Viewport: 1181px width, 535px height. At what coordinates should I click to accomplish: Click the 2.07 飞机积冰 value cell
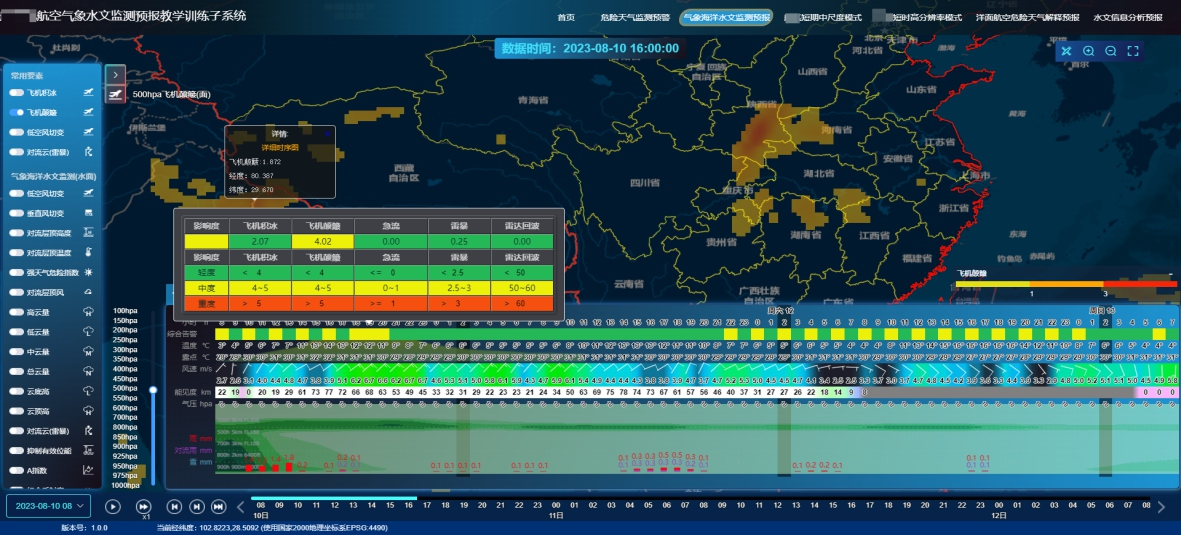point(260,242)
